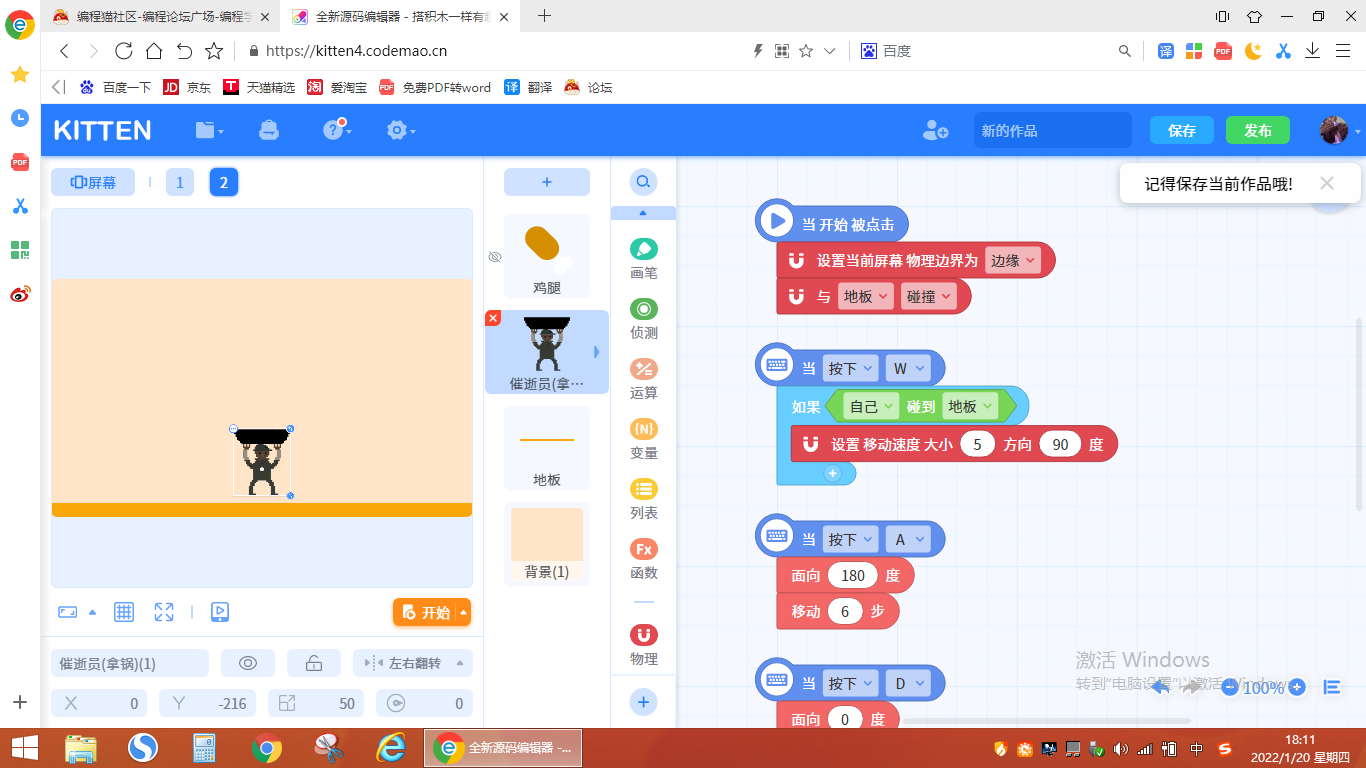Open the Windows Start button

(x=24, y=747)
